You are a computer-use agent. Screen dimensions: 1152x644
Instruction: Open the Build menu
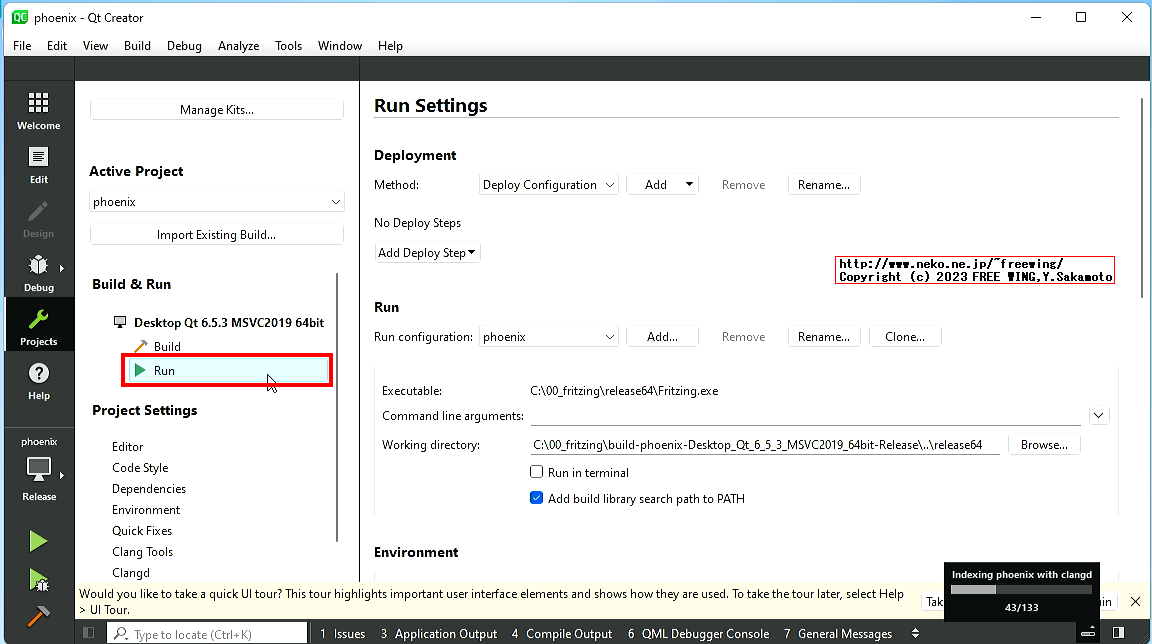click(137, 46)
